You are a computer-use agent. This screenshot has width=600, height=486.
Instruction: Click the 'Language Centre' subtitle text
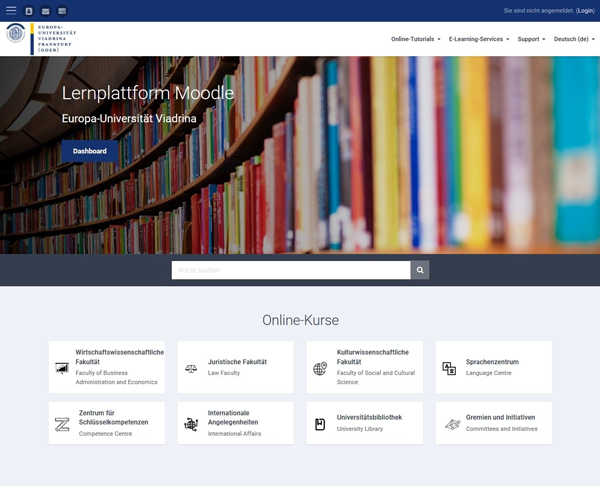(x=489, y=373)
